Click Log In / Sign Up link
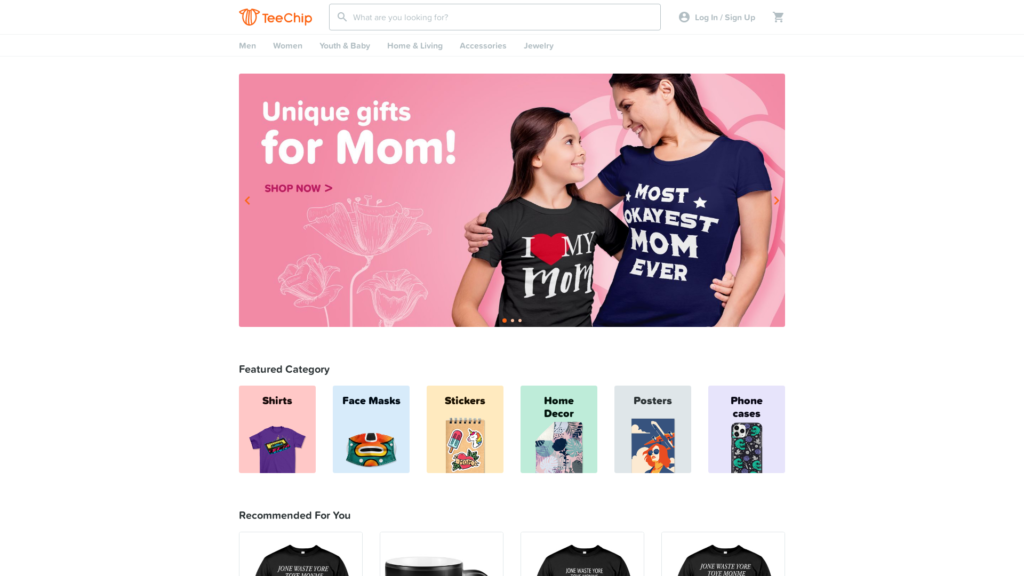This screenshot has height=576, width=1024. point(724,18)
